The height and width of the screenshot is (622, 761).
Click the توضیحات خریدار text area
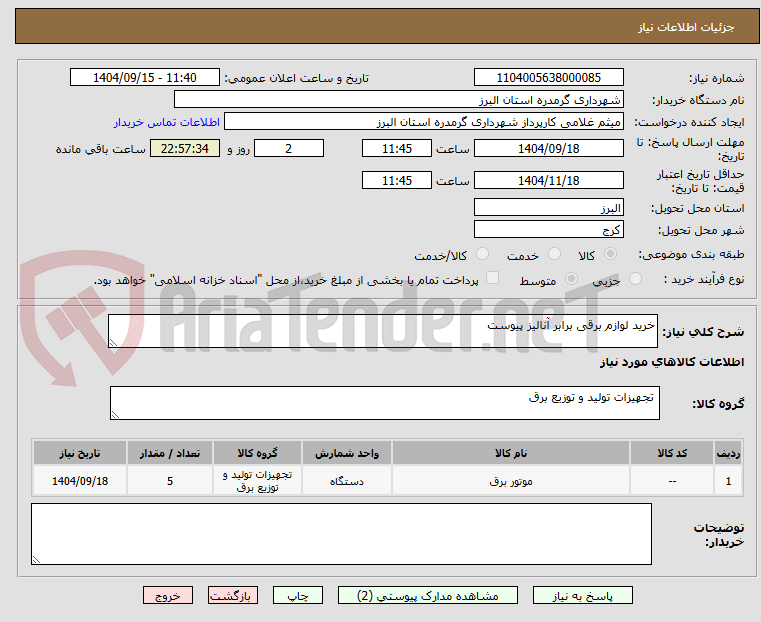(x=341, y=534)
